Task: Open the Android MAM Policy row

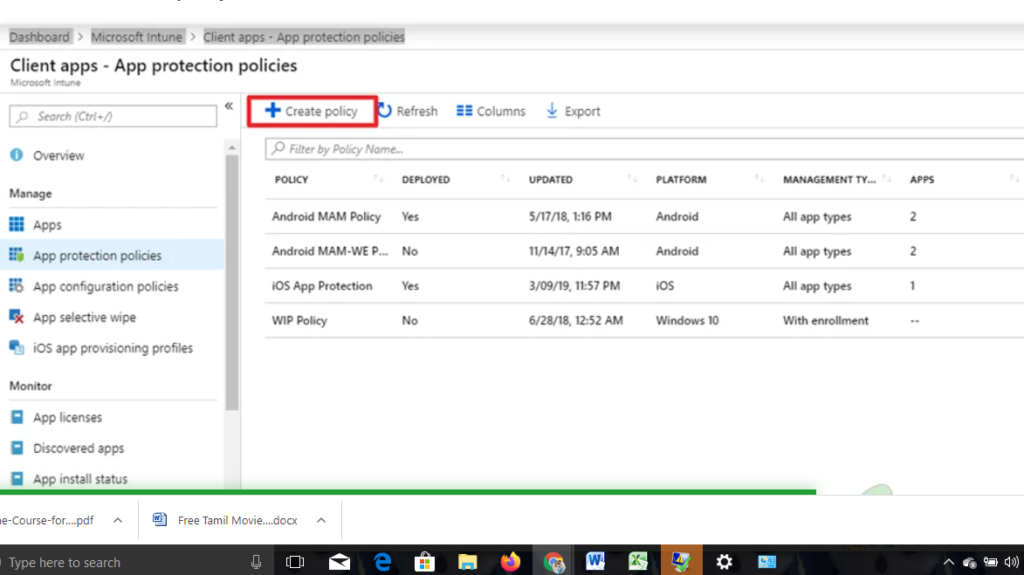Action: 644,216
